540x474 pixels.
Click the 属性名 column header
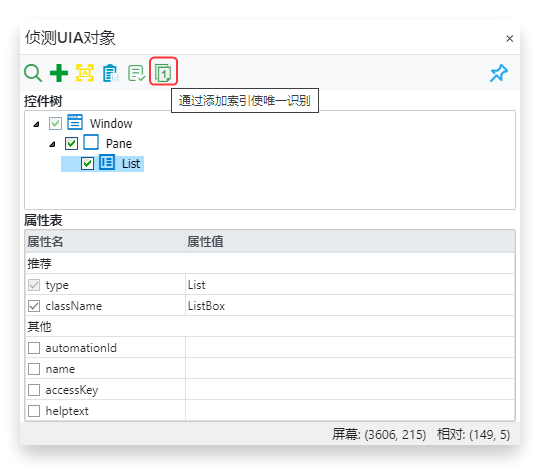pyautogui.click(x=105, y=241)
